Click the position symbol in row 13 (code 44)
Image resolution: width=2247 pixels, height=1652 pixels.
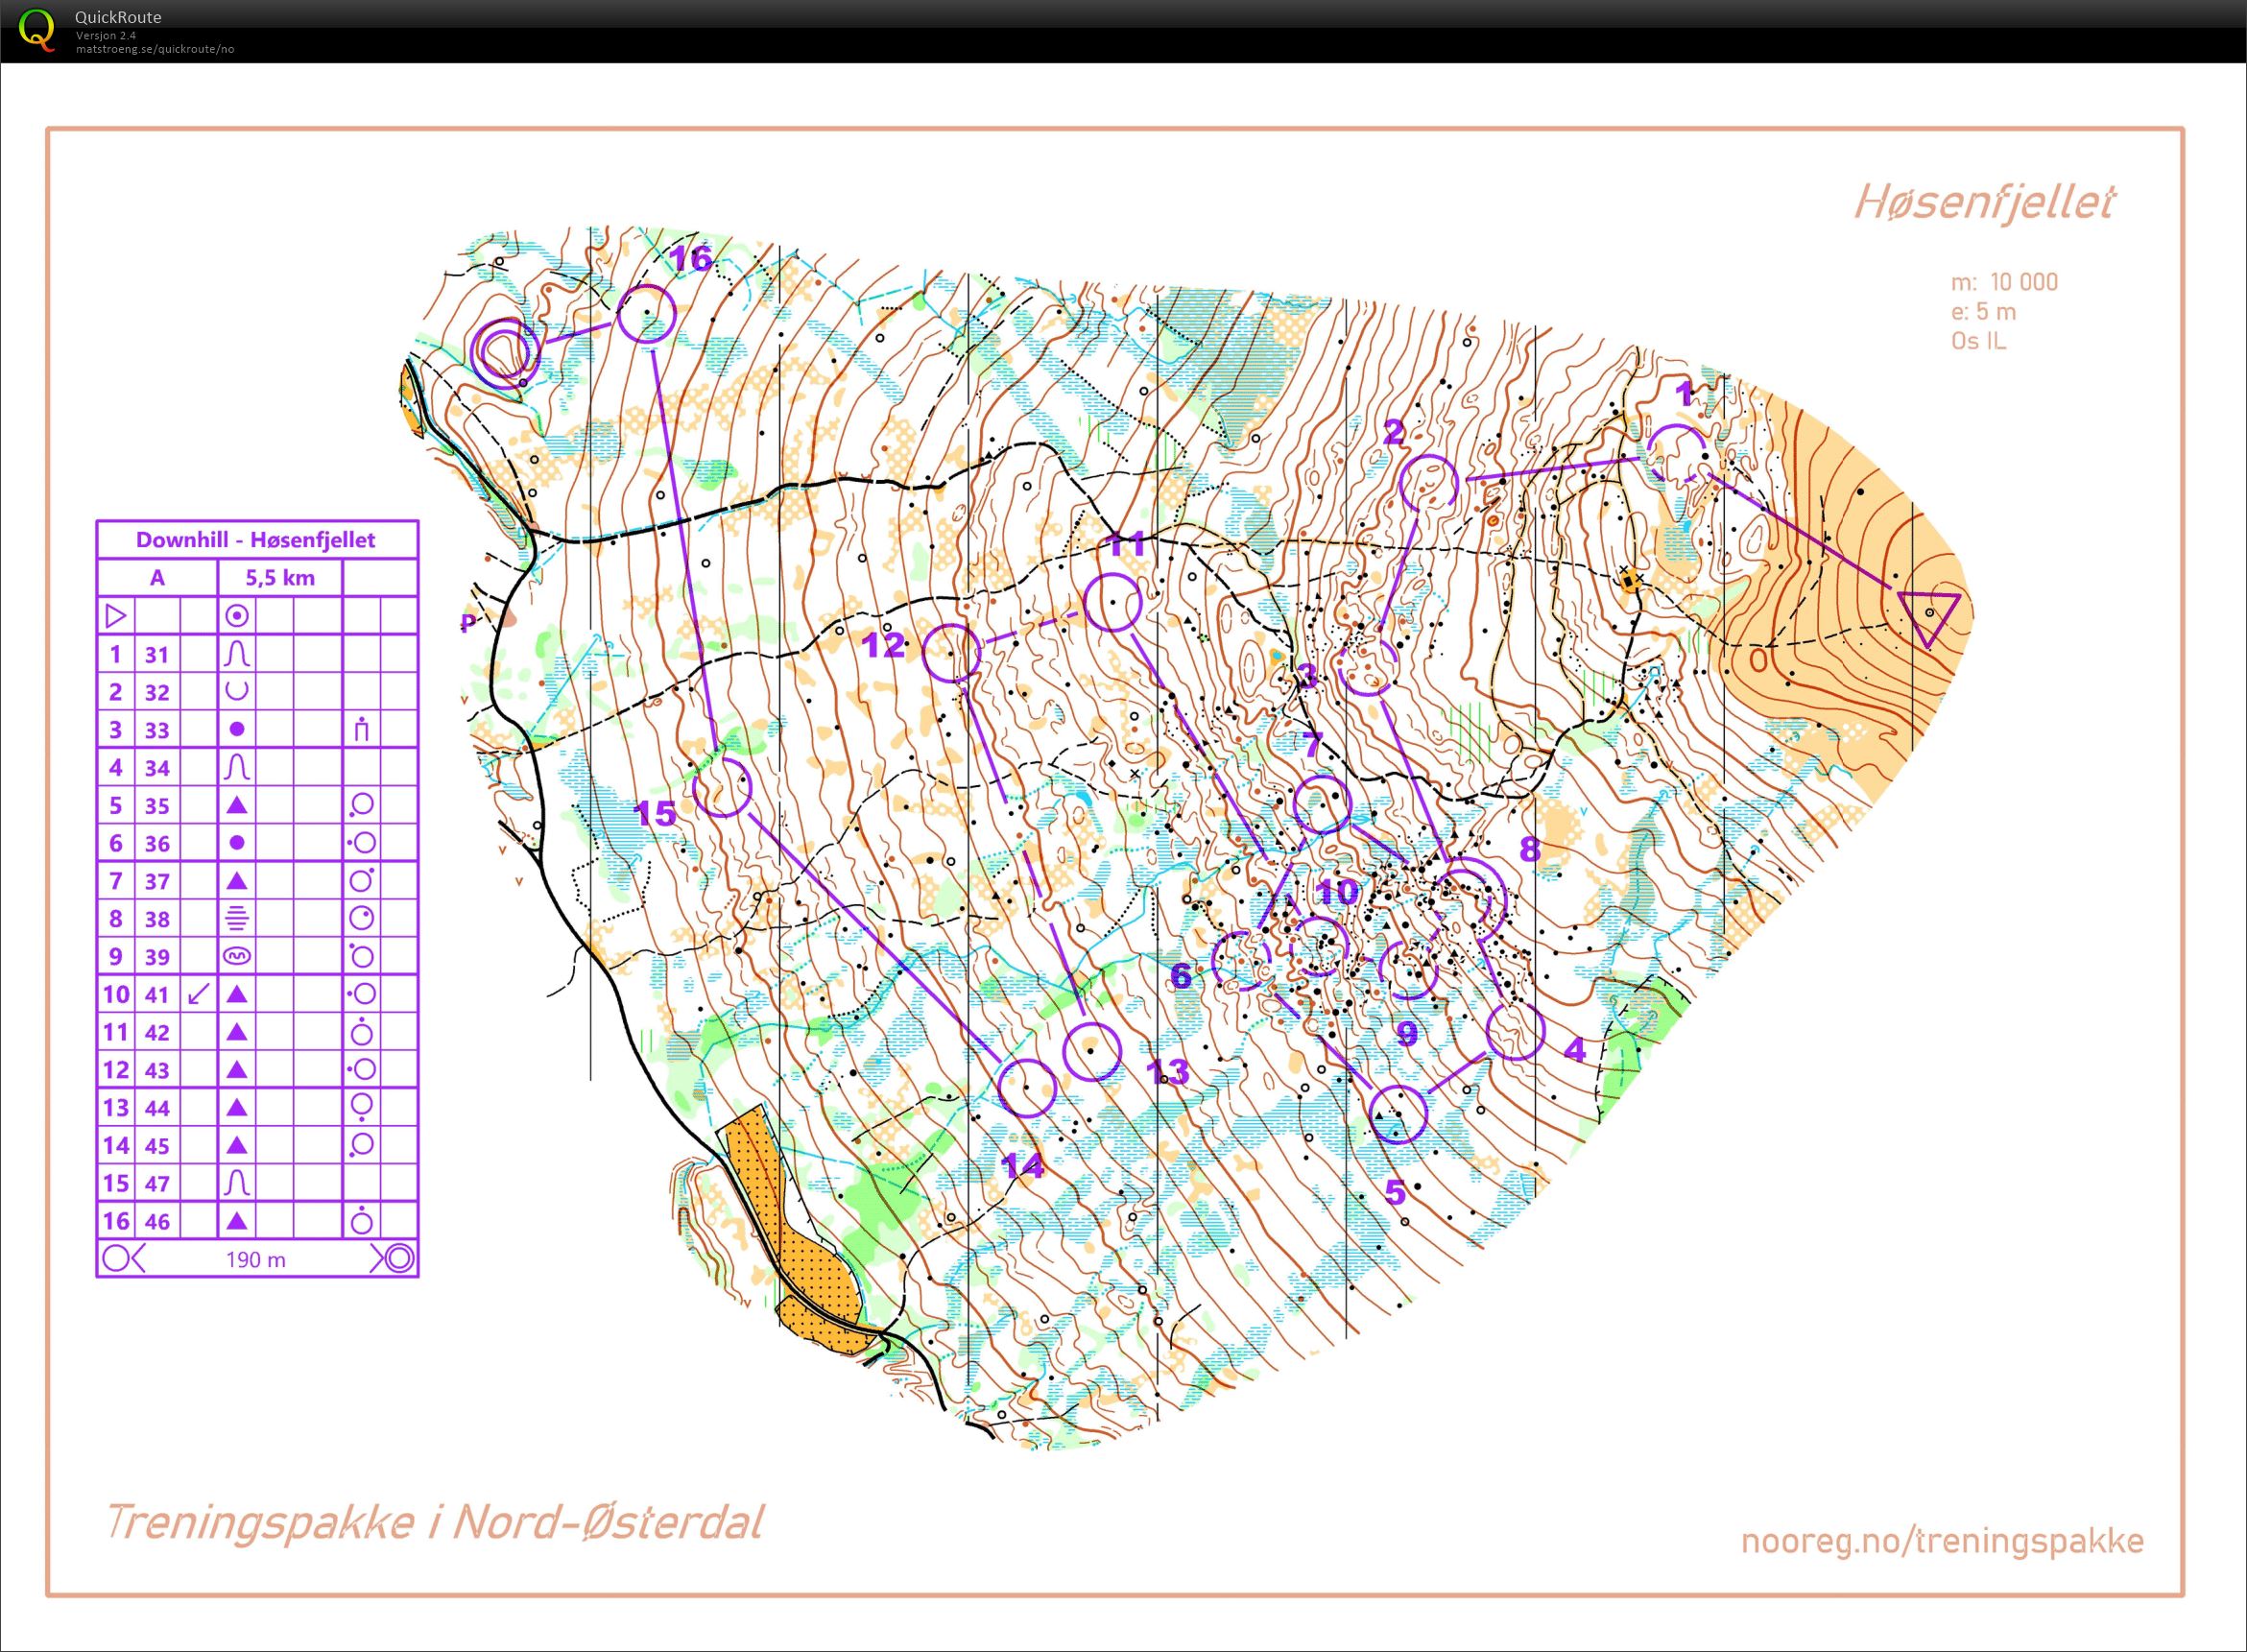[x=362, y=1108]
